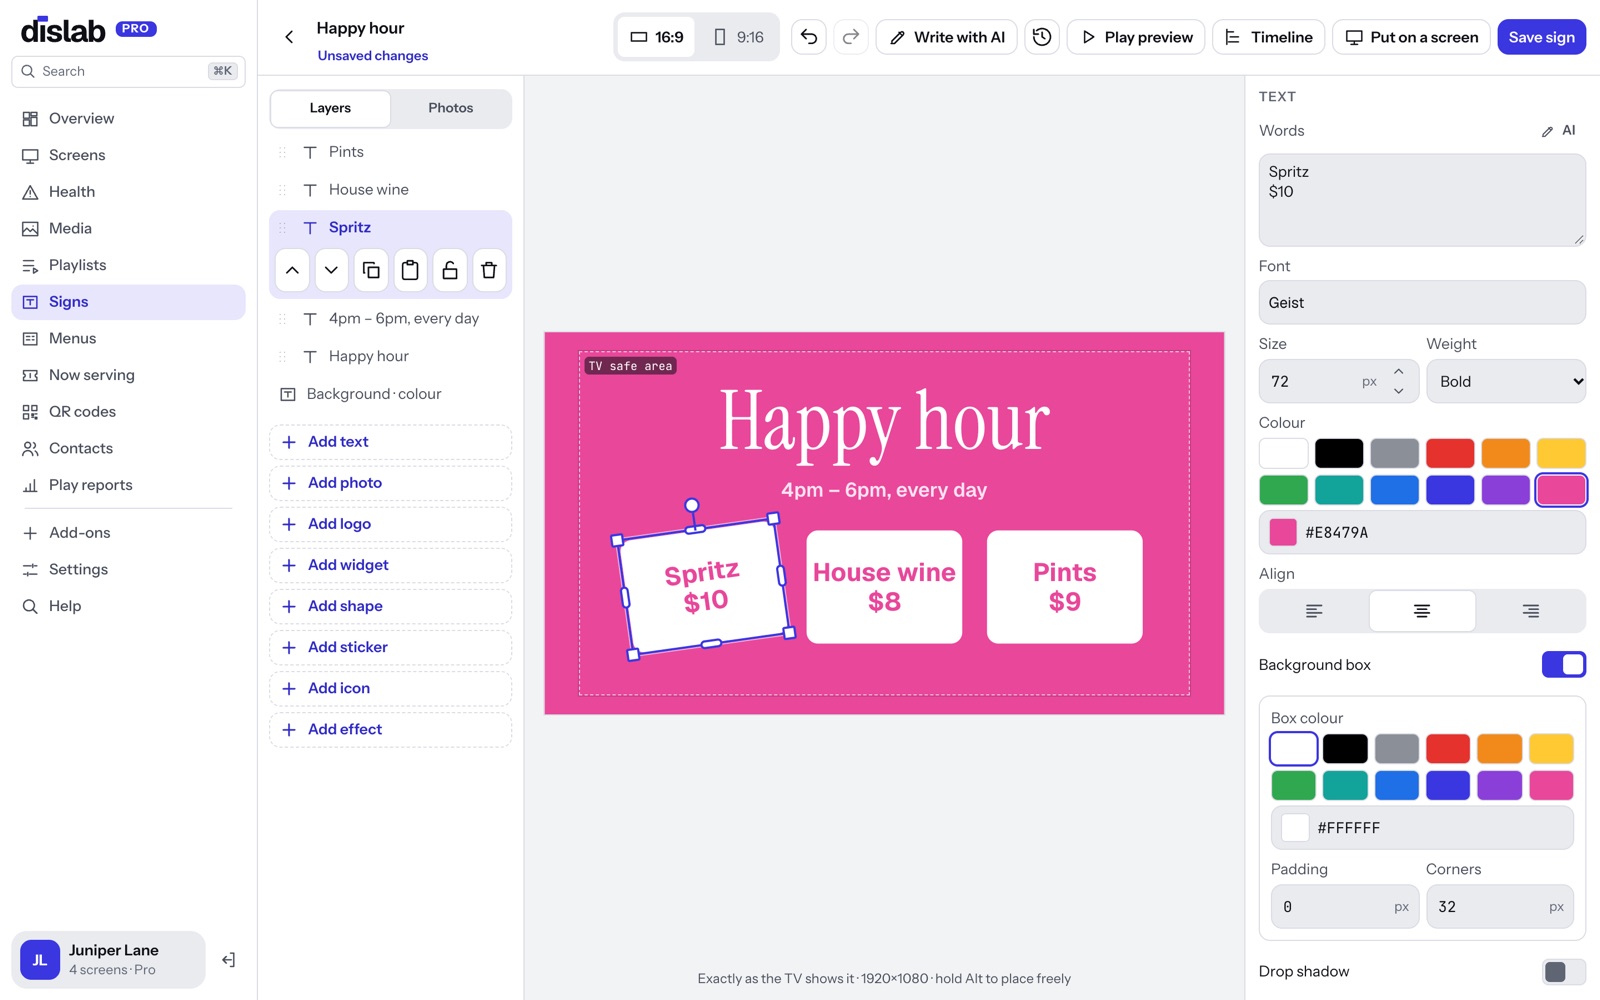
Task: Open Playlists in the sidebar
Action: point(128,265)
